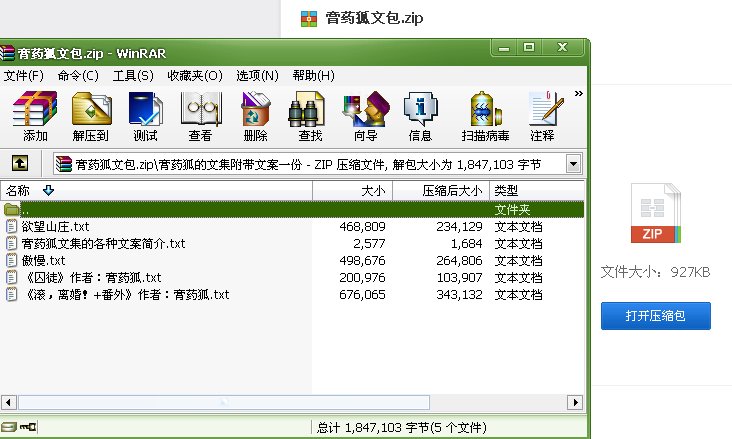Click the parent folder icon in file list
This screenshot has height=439, width=732.
click(x=12, y=209)
